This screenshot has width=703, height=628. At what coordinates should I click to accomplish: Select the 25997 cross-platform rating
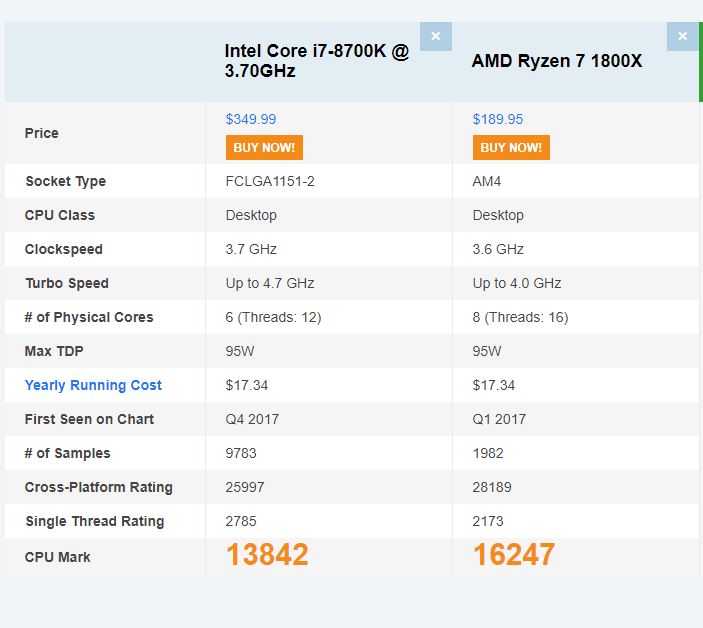click(x=245, y=487)
